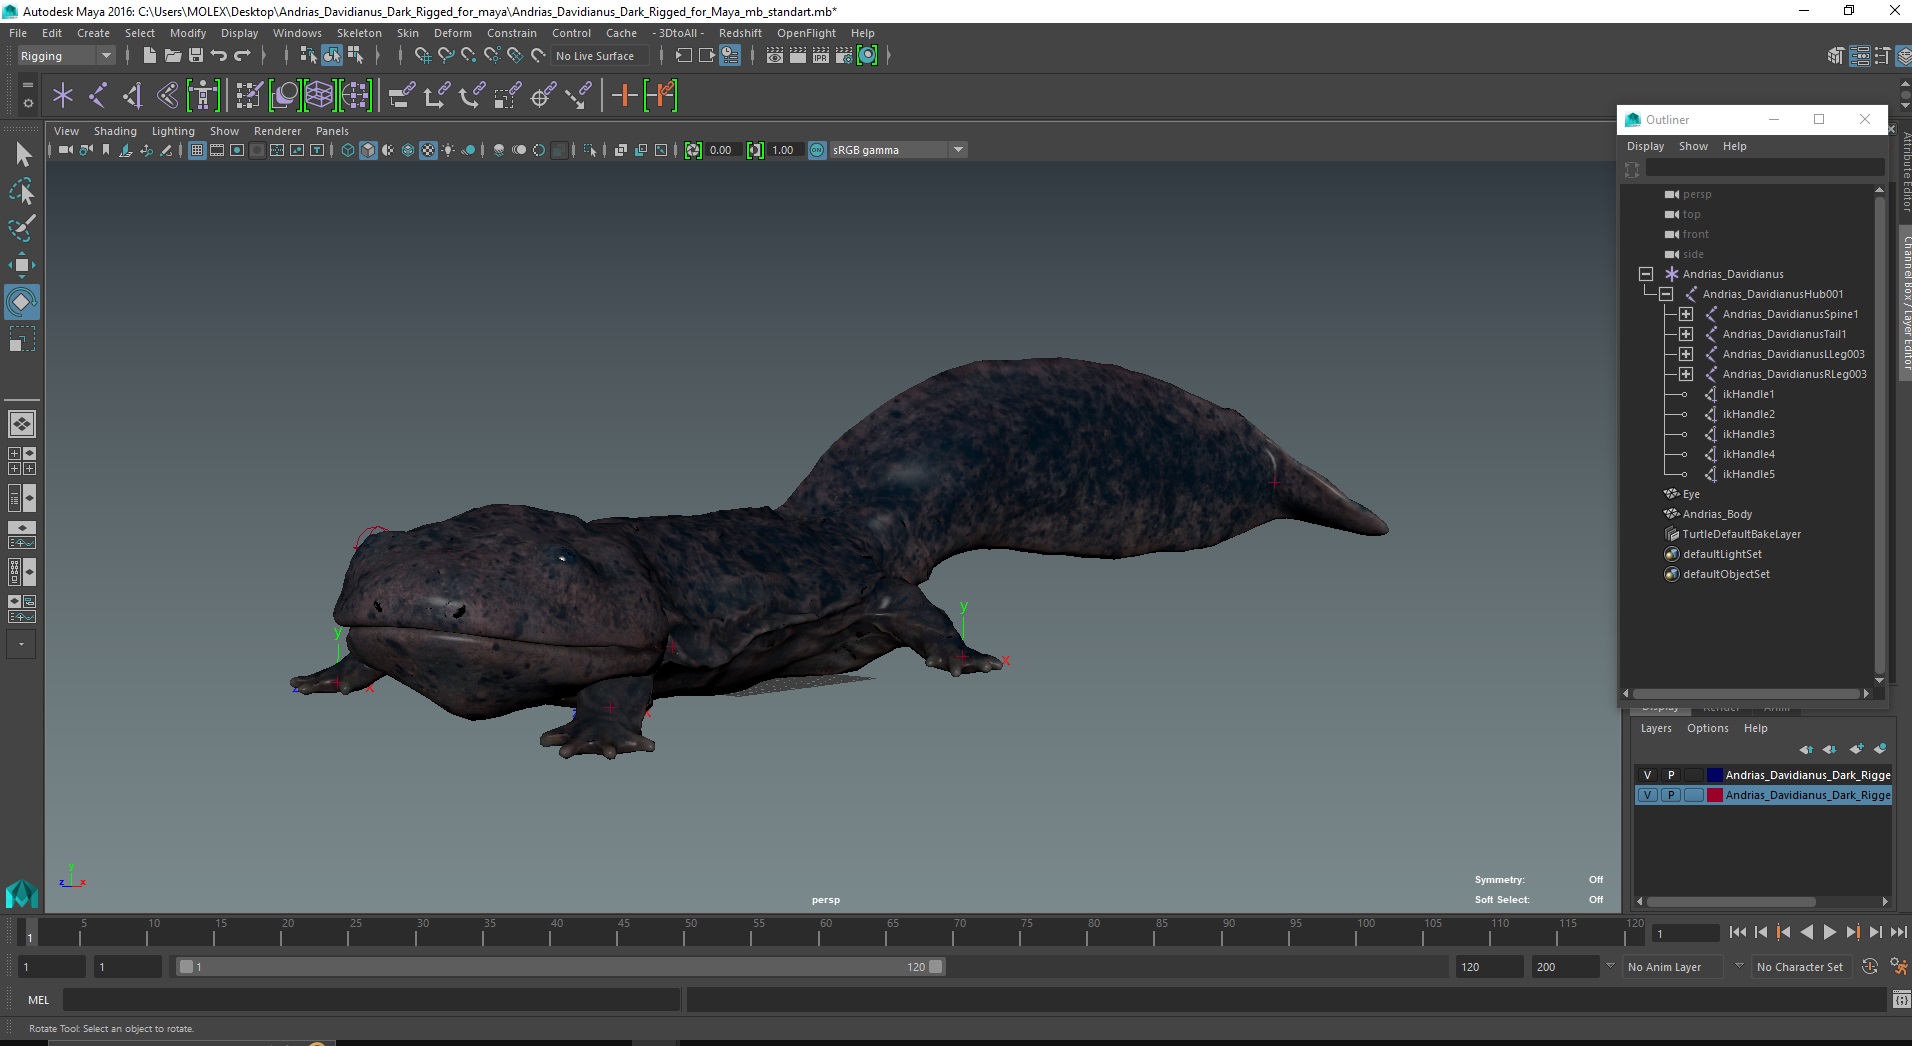
Task: Open the Script Editor icon
Action: (x=1901, y=1000)
